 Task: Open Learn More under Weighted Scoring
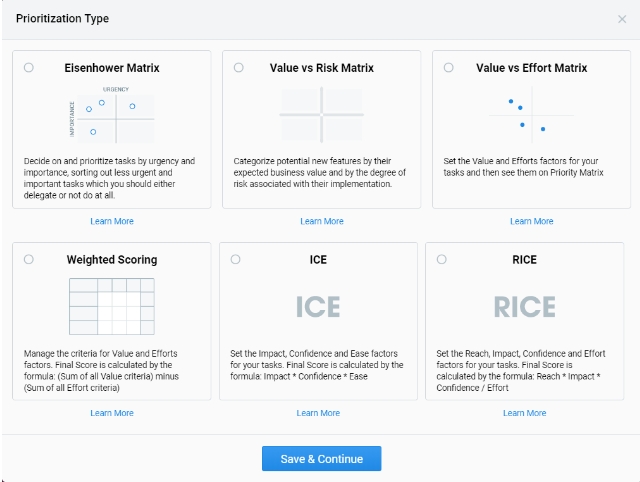111,413
